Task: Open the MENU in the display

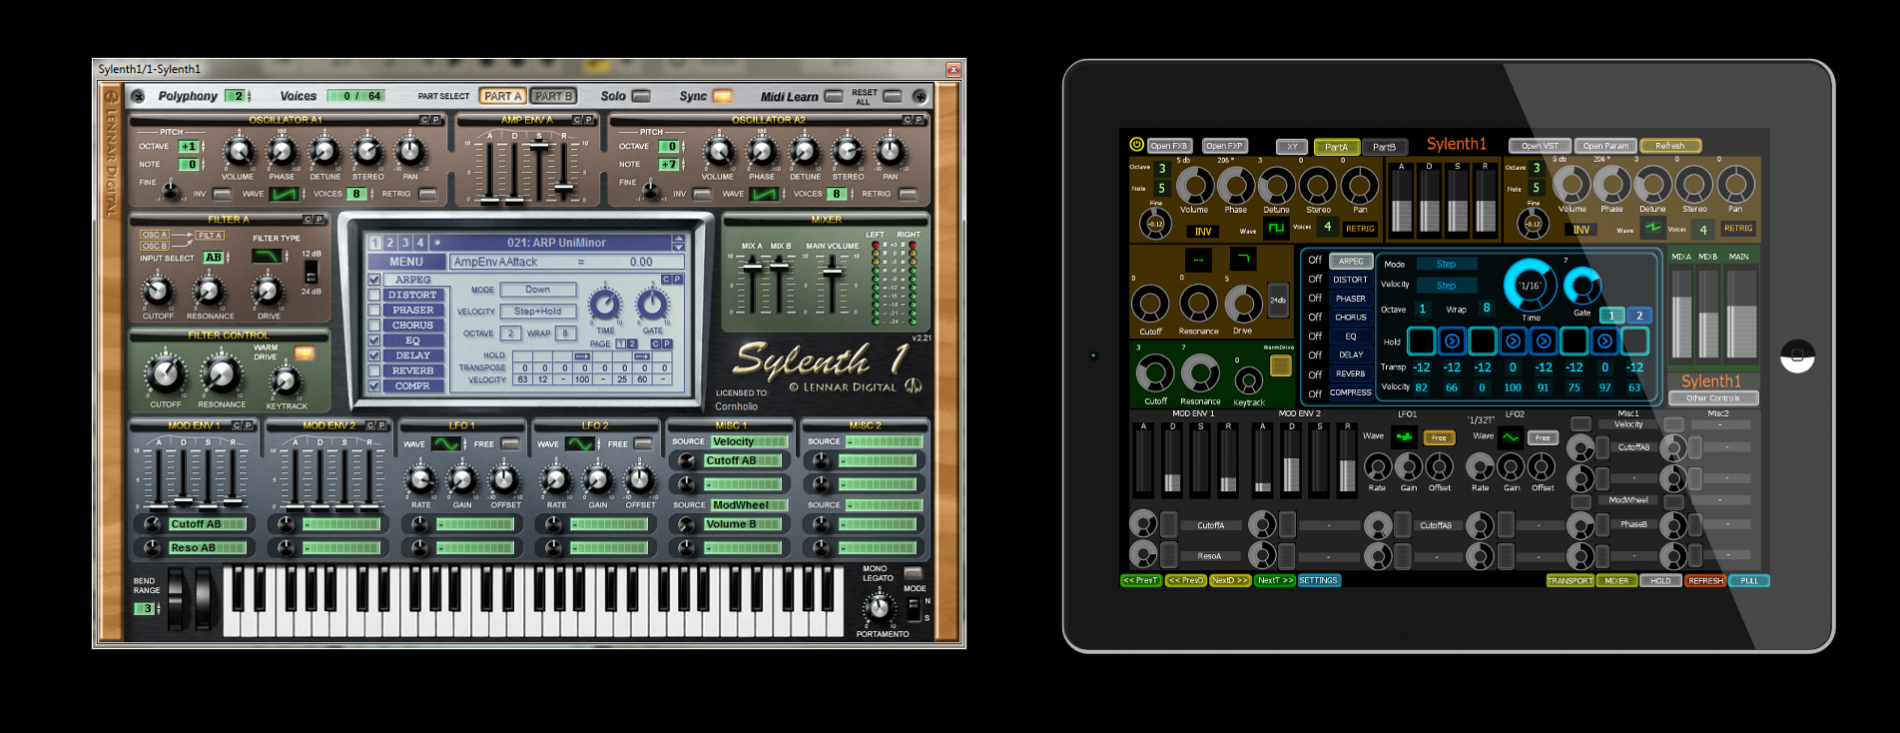Action: point(406,262)
